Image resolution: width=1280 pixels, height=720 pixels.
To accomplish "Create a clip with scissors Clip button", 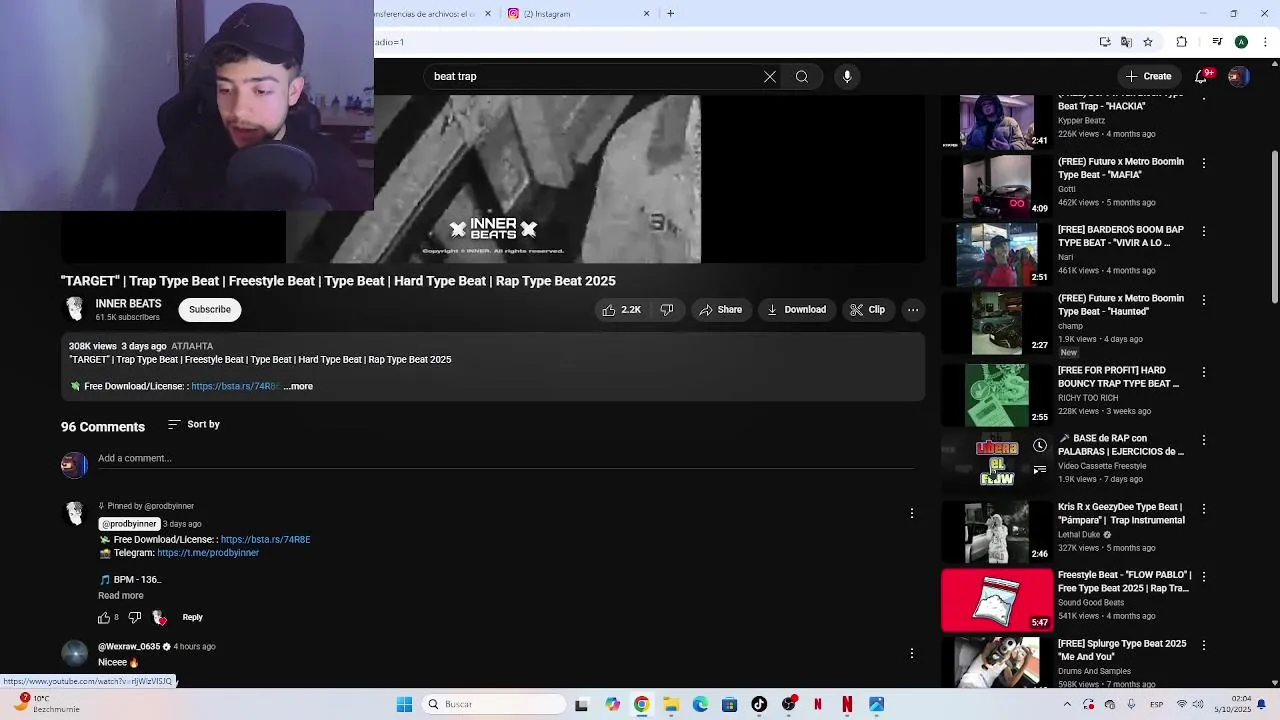I will tap(867, 310).
